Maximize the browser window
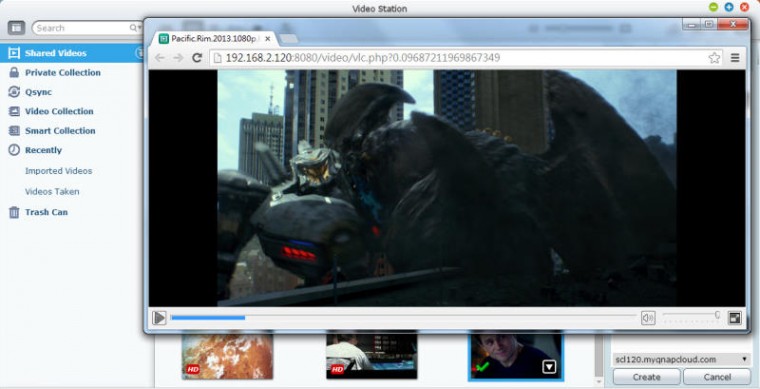The height and width of the screenshot is (389, 760). click(709, 24)
